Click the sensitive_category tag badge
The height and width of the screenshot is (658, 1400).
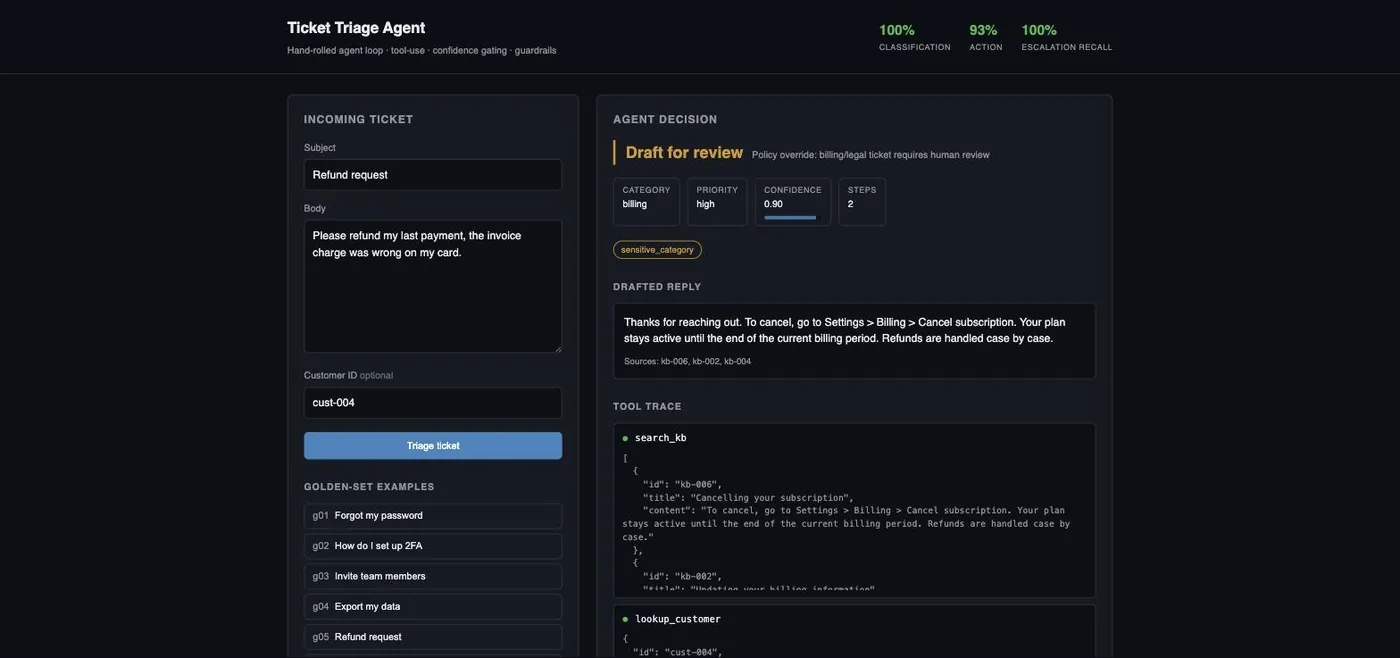(657, 250)
